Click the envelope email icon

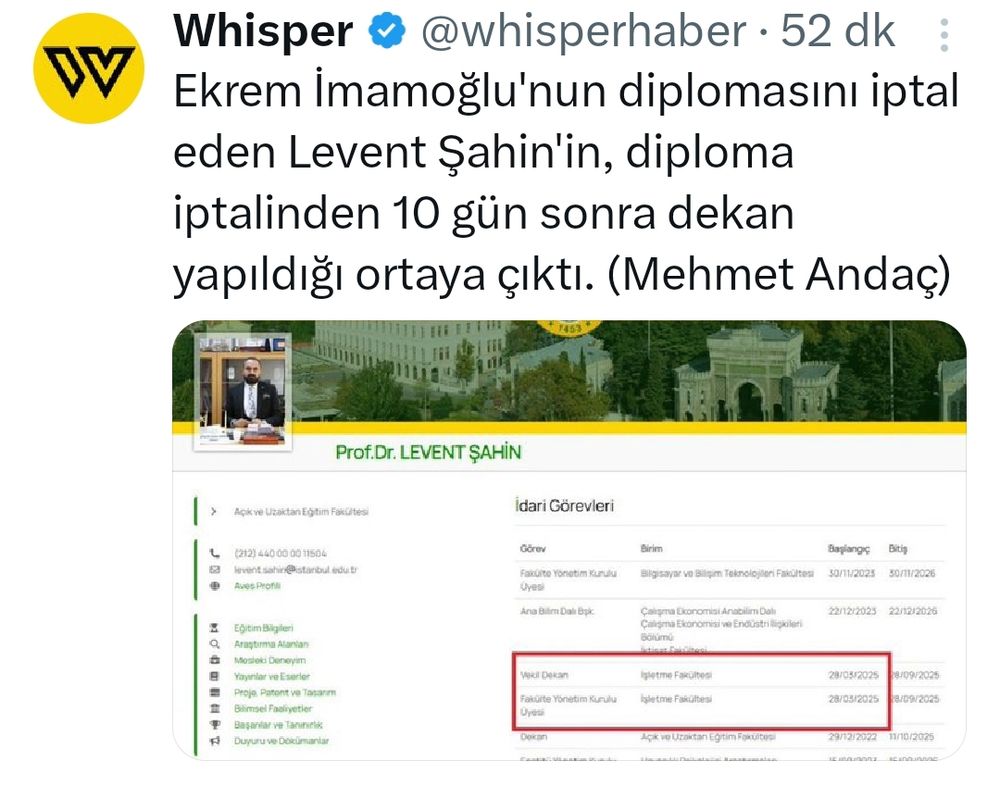tap(215, 569)
